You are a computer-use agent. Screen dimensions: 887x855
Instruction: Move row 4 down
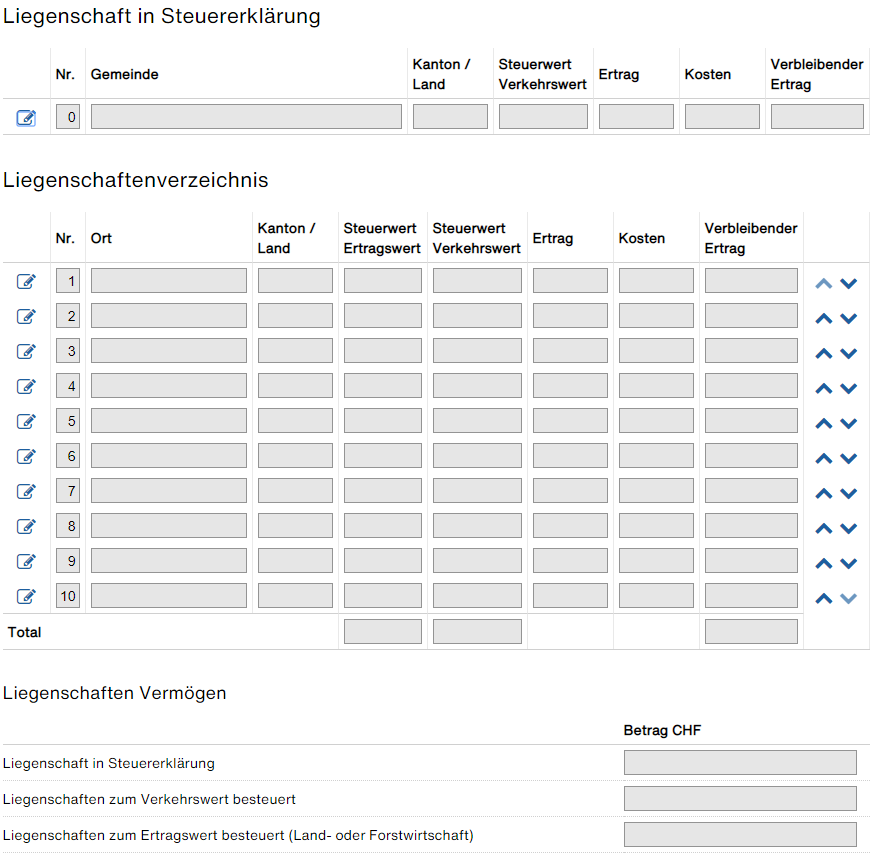pos(849,389)
